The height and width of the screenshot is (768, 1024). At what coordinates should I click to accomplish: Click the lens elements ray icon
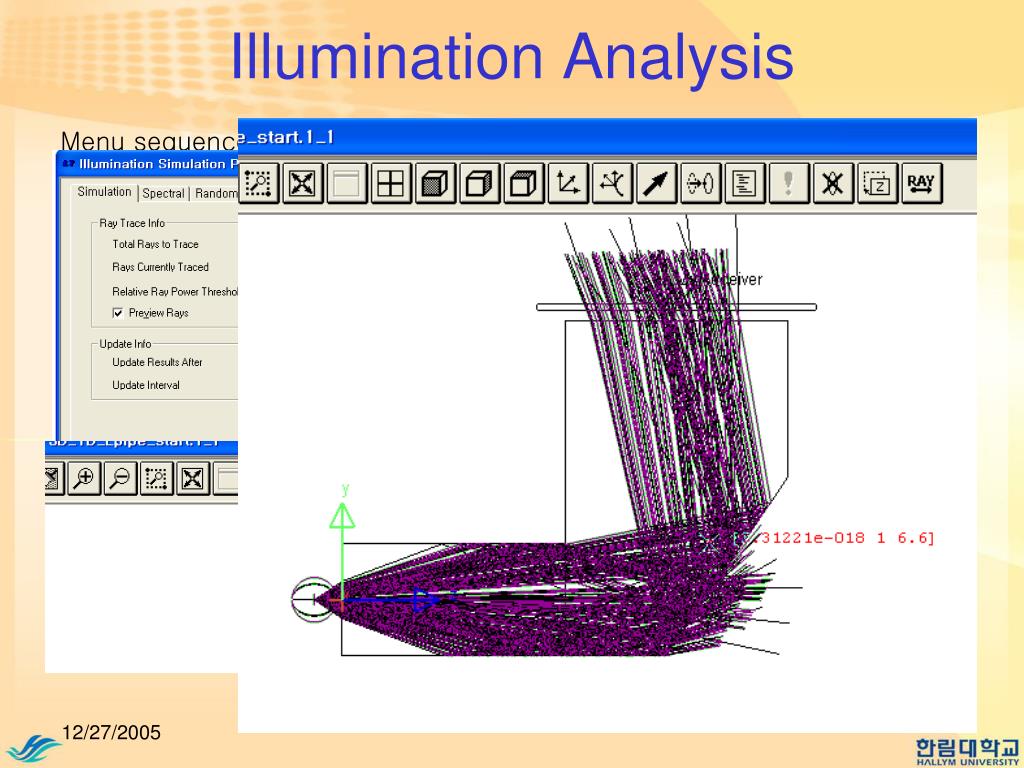coord(700,184)
